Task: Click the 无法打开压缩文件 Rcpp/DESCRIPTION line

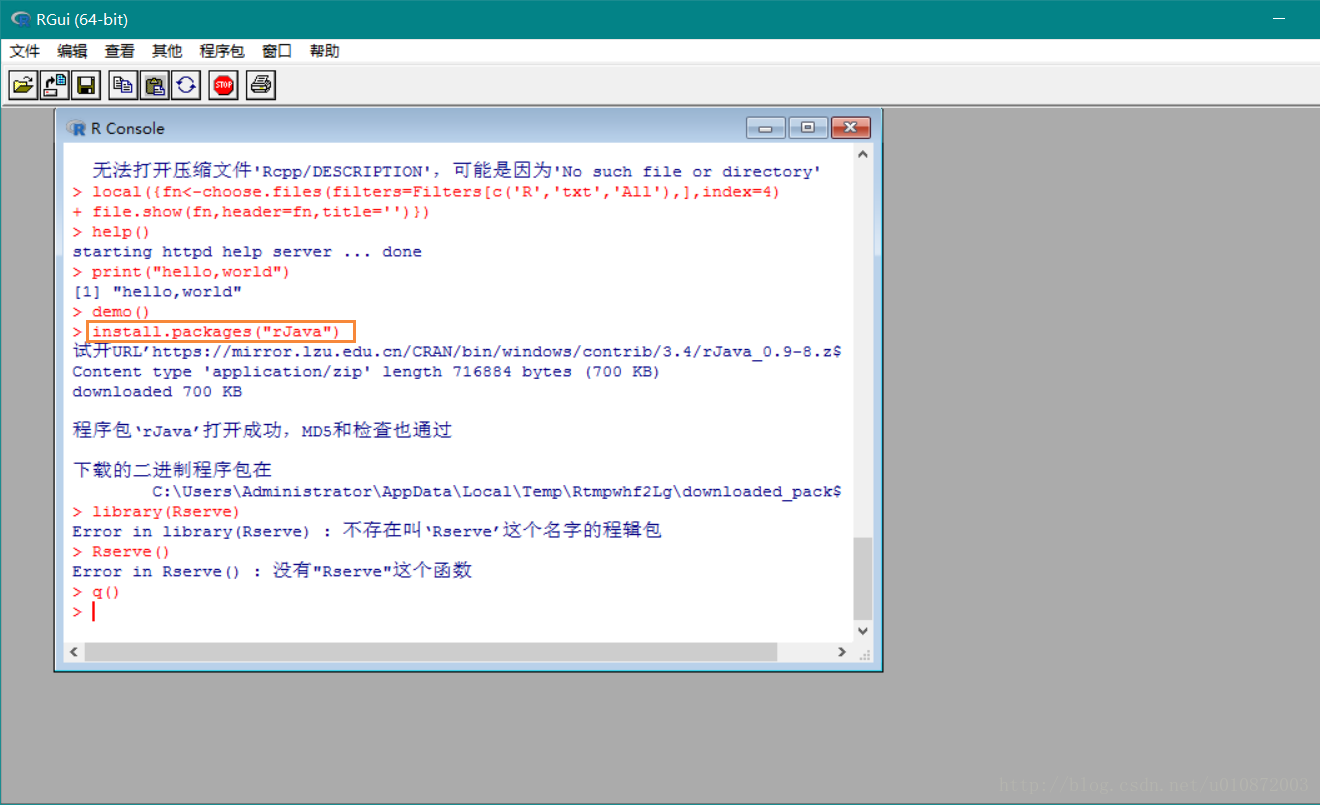Action: point(457,171)
